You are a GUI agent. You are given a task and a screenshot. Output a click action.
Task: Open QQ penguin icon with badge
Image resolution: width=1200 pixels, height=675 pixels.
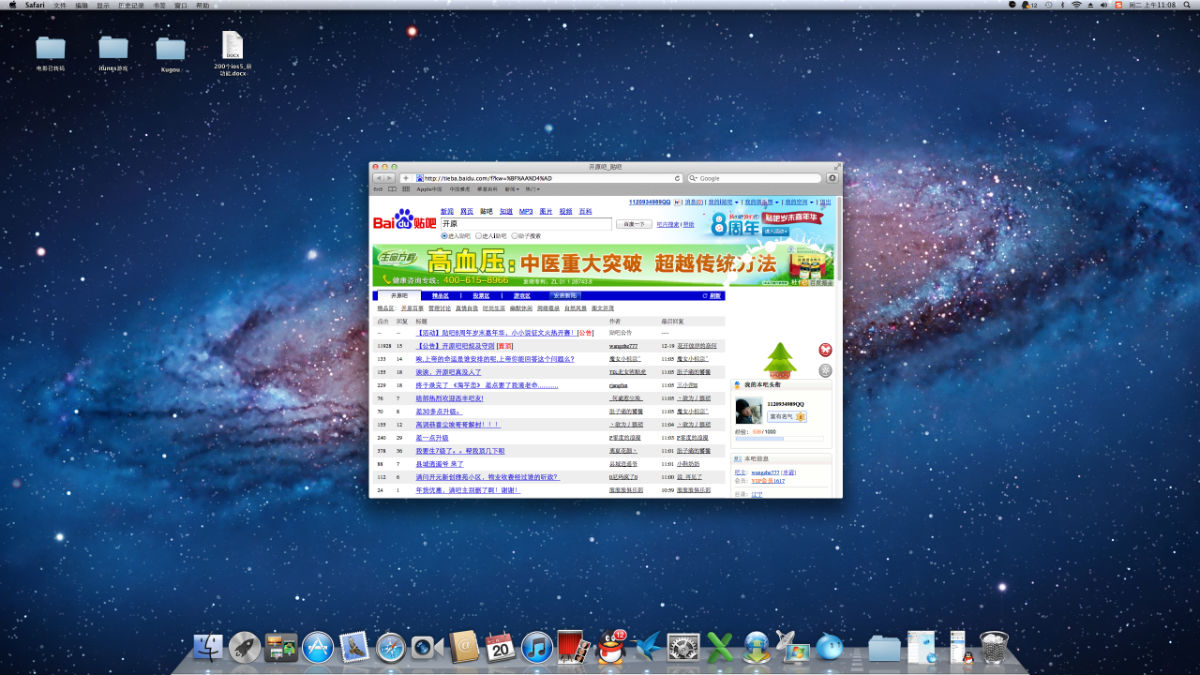point(610,648)
